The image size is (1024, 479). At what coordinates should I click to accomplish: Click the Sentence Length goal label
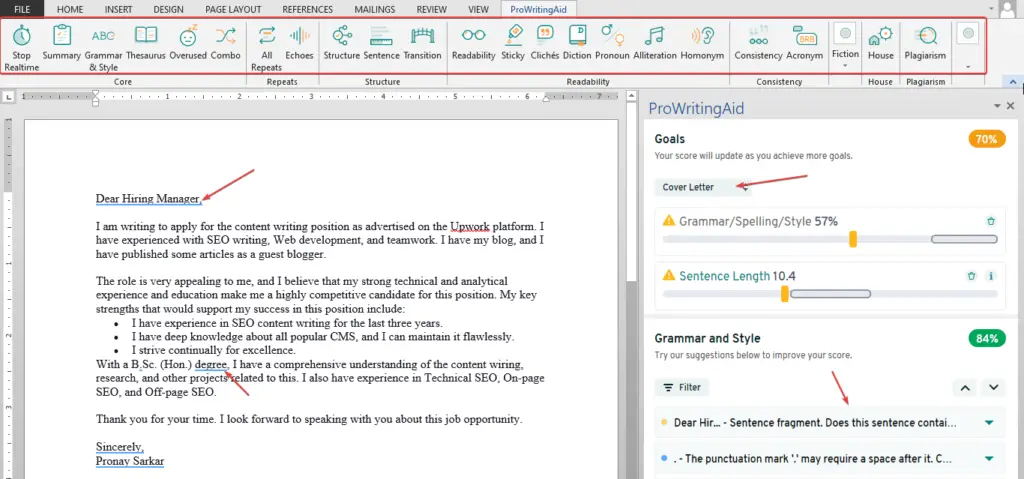coord(724,276)
